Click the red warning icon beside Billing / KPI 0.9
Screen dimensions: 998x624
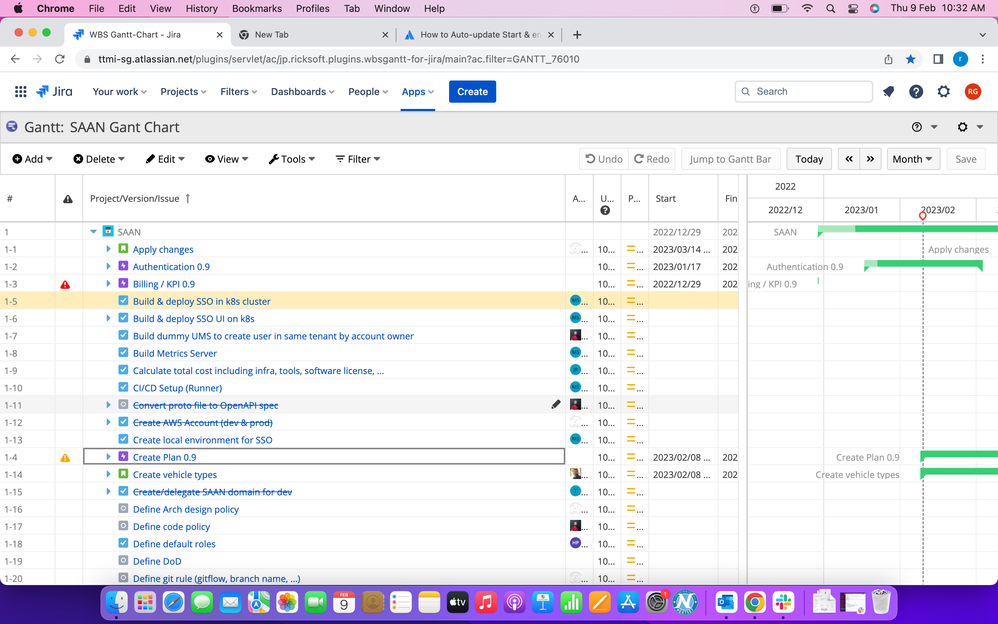click(x=64, y=283)
